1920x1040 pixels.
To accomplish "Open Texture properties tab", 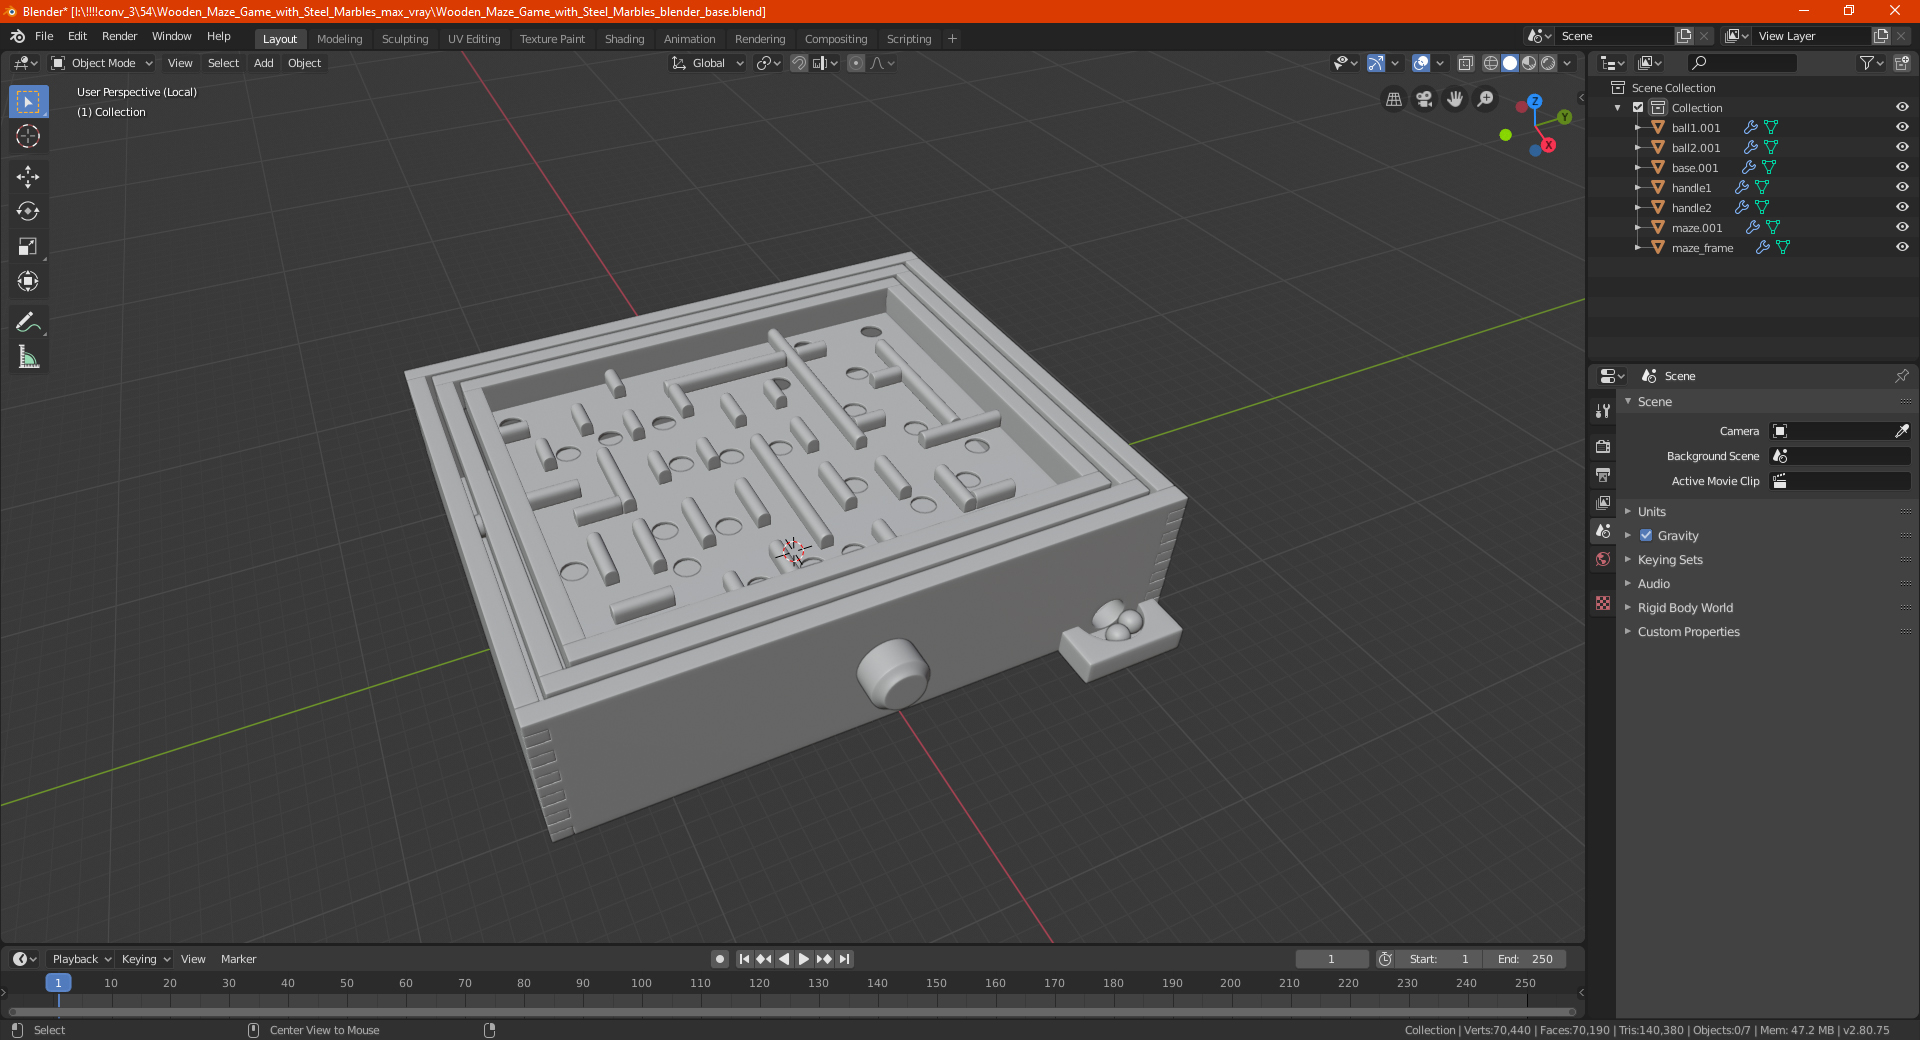I will [x=1603, y=603].
